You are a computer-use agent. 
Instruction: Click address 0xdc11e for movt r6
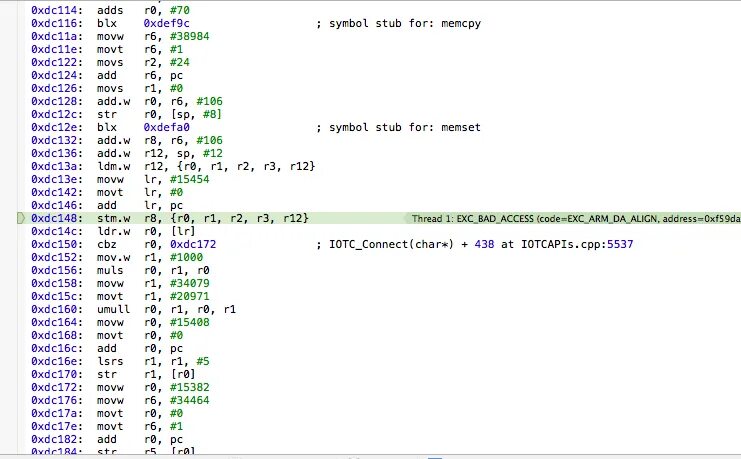point(57,49)
